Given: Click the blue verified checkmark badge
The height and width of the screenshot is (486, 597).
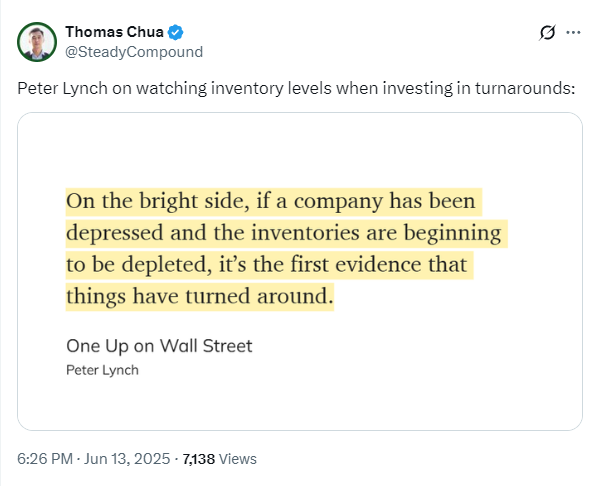Looking at the screenshot, I should tap(176, 32).
